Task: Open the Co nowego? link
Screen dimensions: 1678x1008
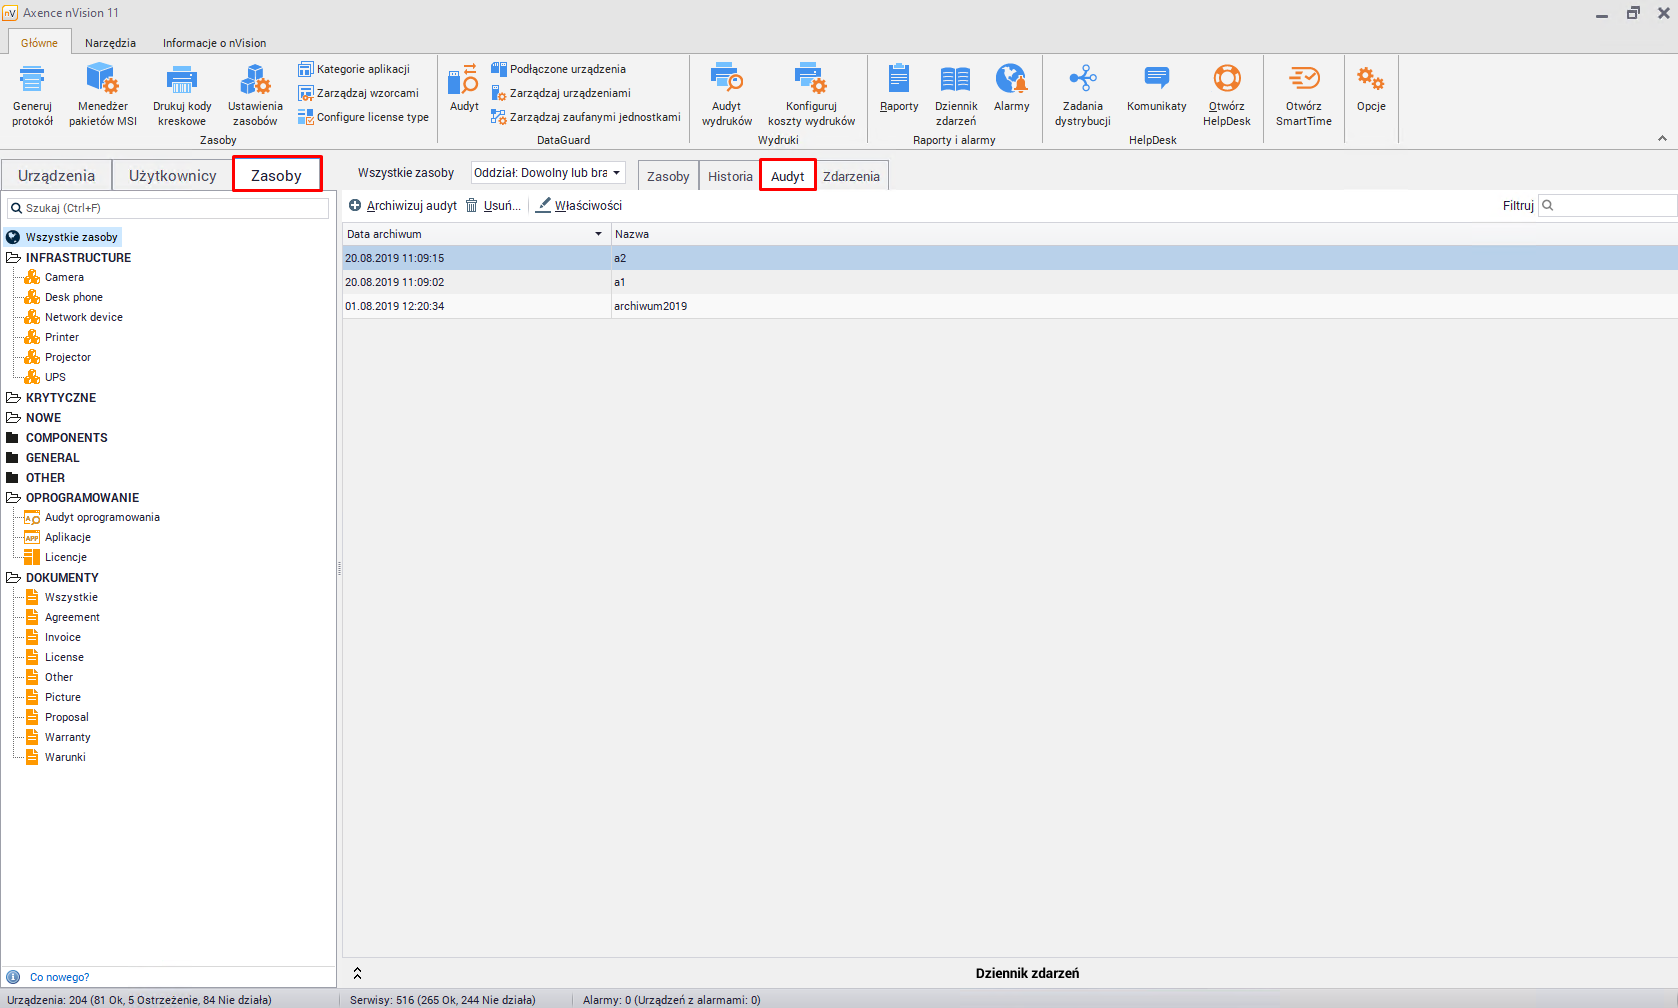Action: point(59,977)
